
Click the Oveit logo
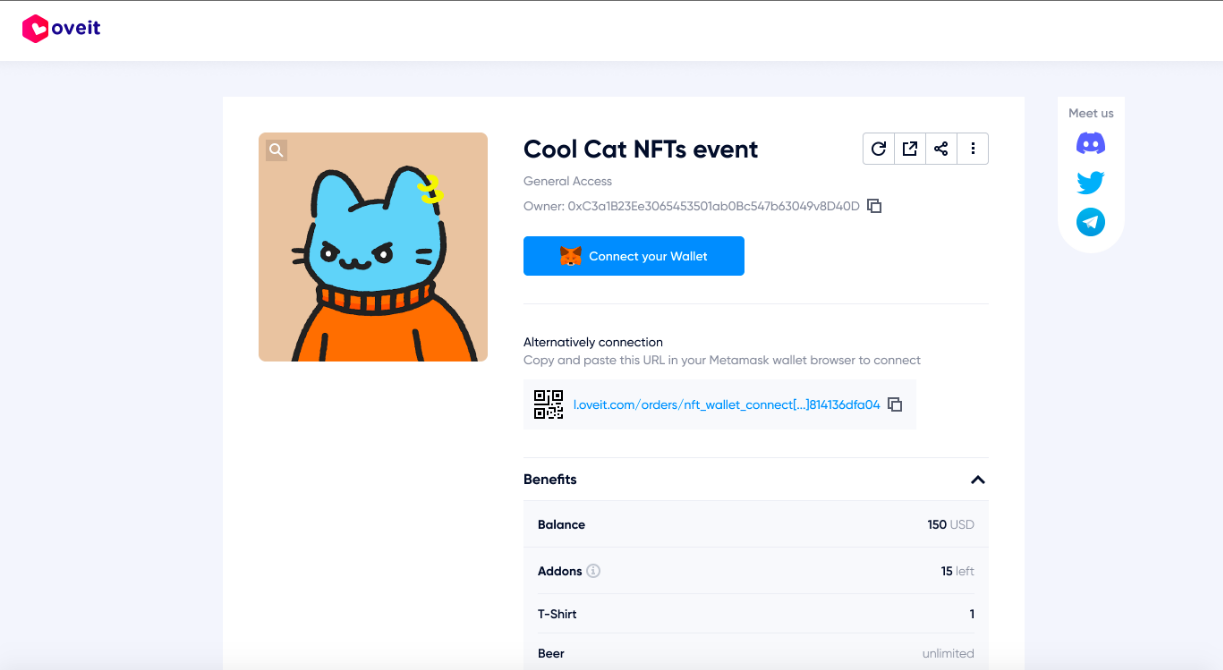point(61,29)
